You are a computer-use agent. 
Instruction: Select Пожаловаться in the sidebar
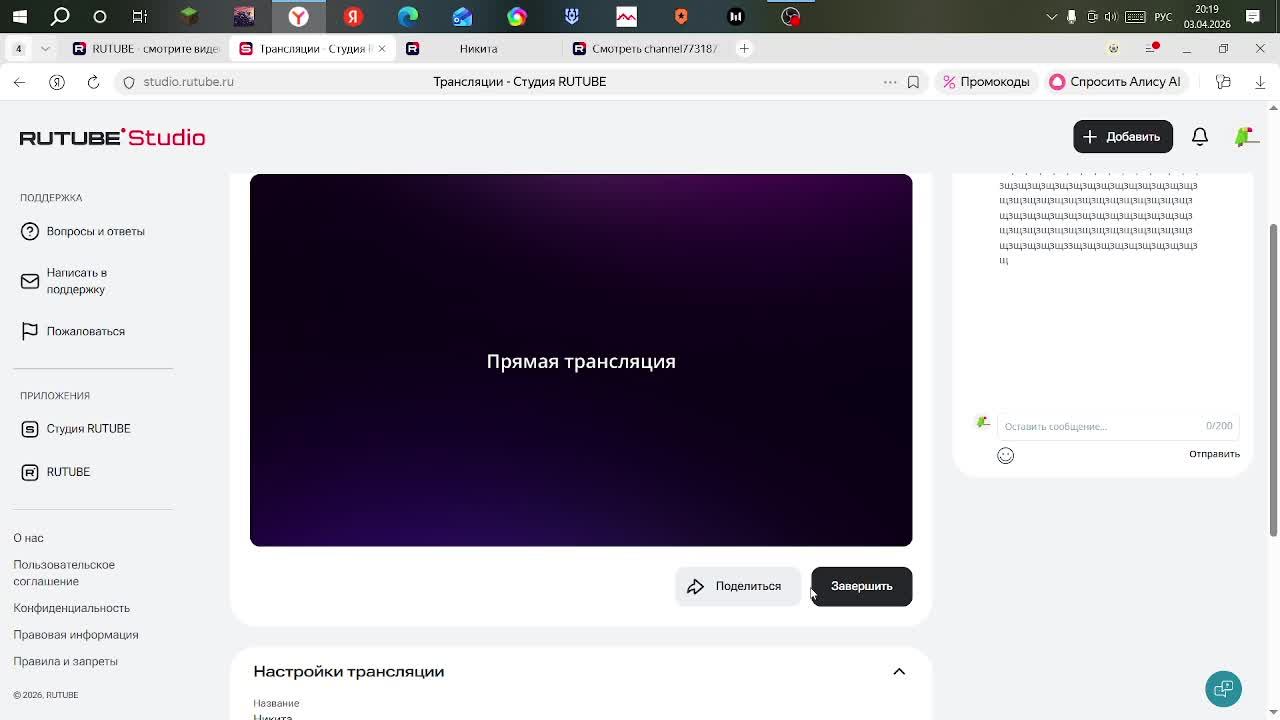(x=73, y=331)
